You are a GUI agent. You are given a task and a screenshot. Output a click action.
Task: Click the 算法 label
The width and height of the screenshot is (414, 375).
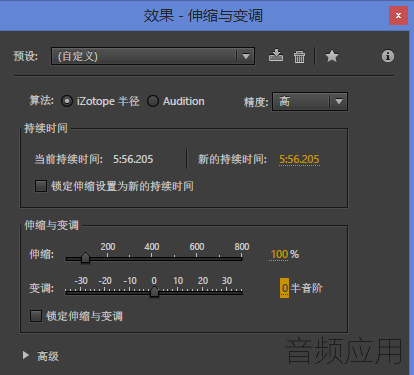tap(42, 100)
